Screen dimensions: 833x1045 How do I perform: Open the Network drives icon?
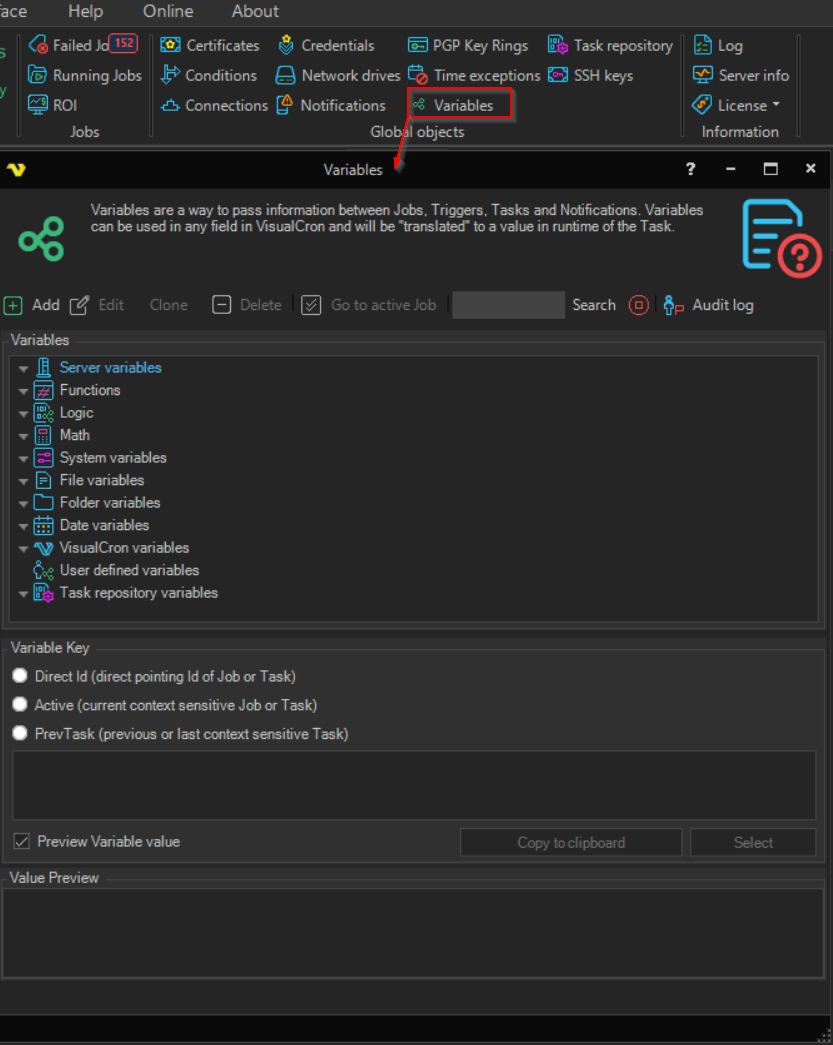coord(286,75)
